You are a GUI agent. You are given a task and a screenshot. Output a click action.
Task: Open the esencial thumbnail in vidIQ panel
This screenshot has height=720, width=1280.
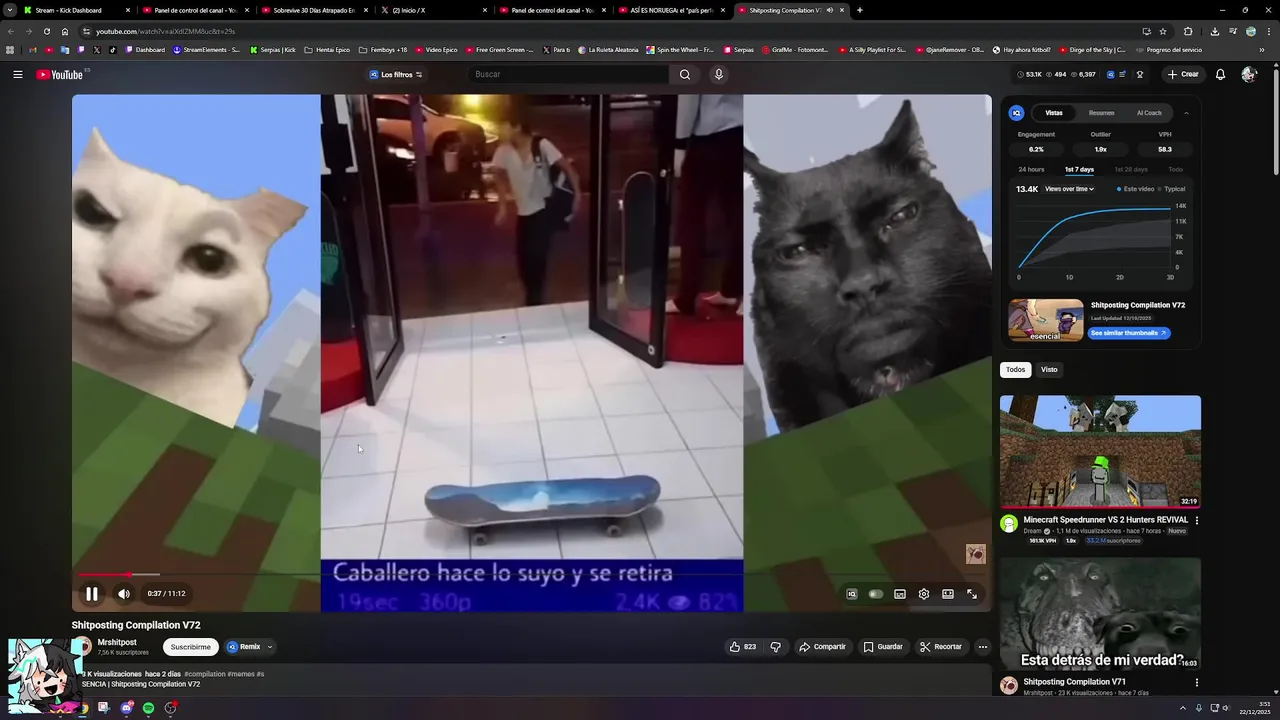pos(1046,320)
